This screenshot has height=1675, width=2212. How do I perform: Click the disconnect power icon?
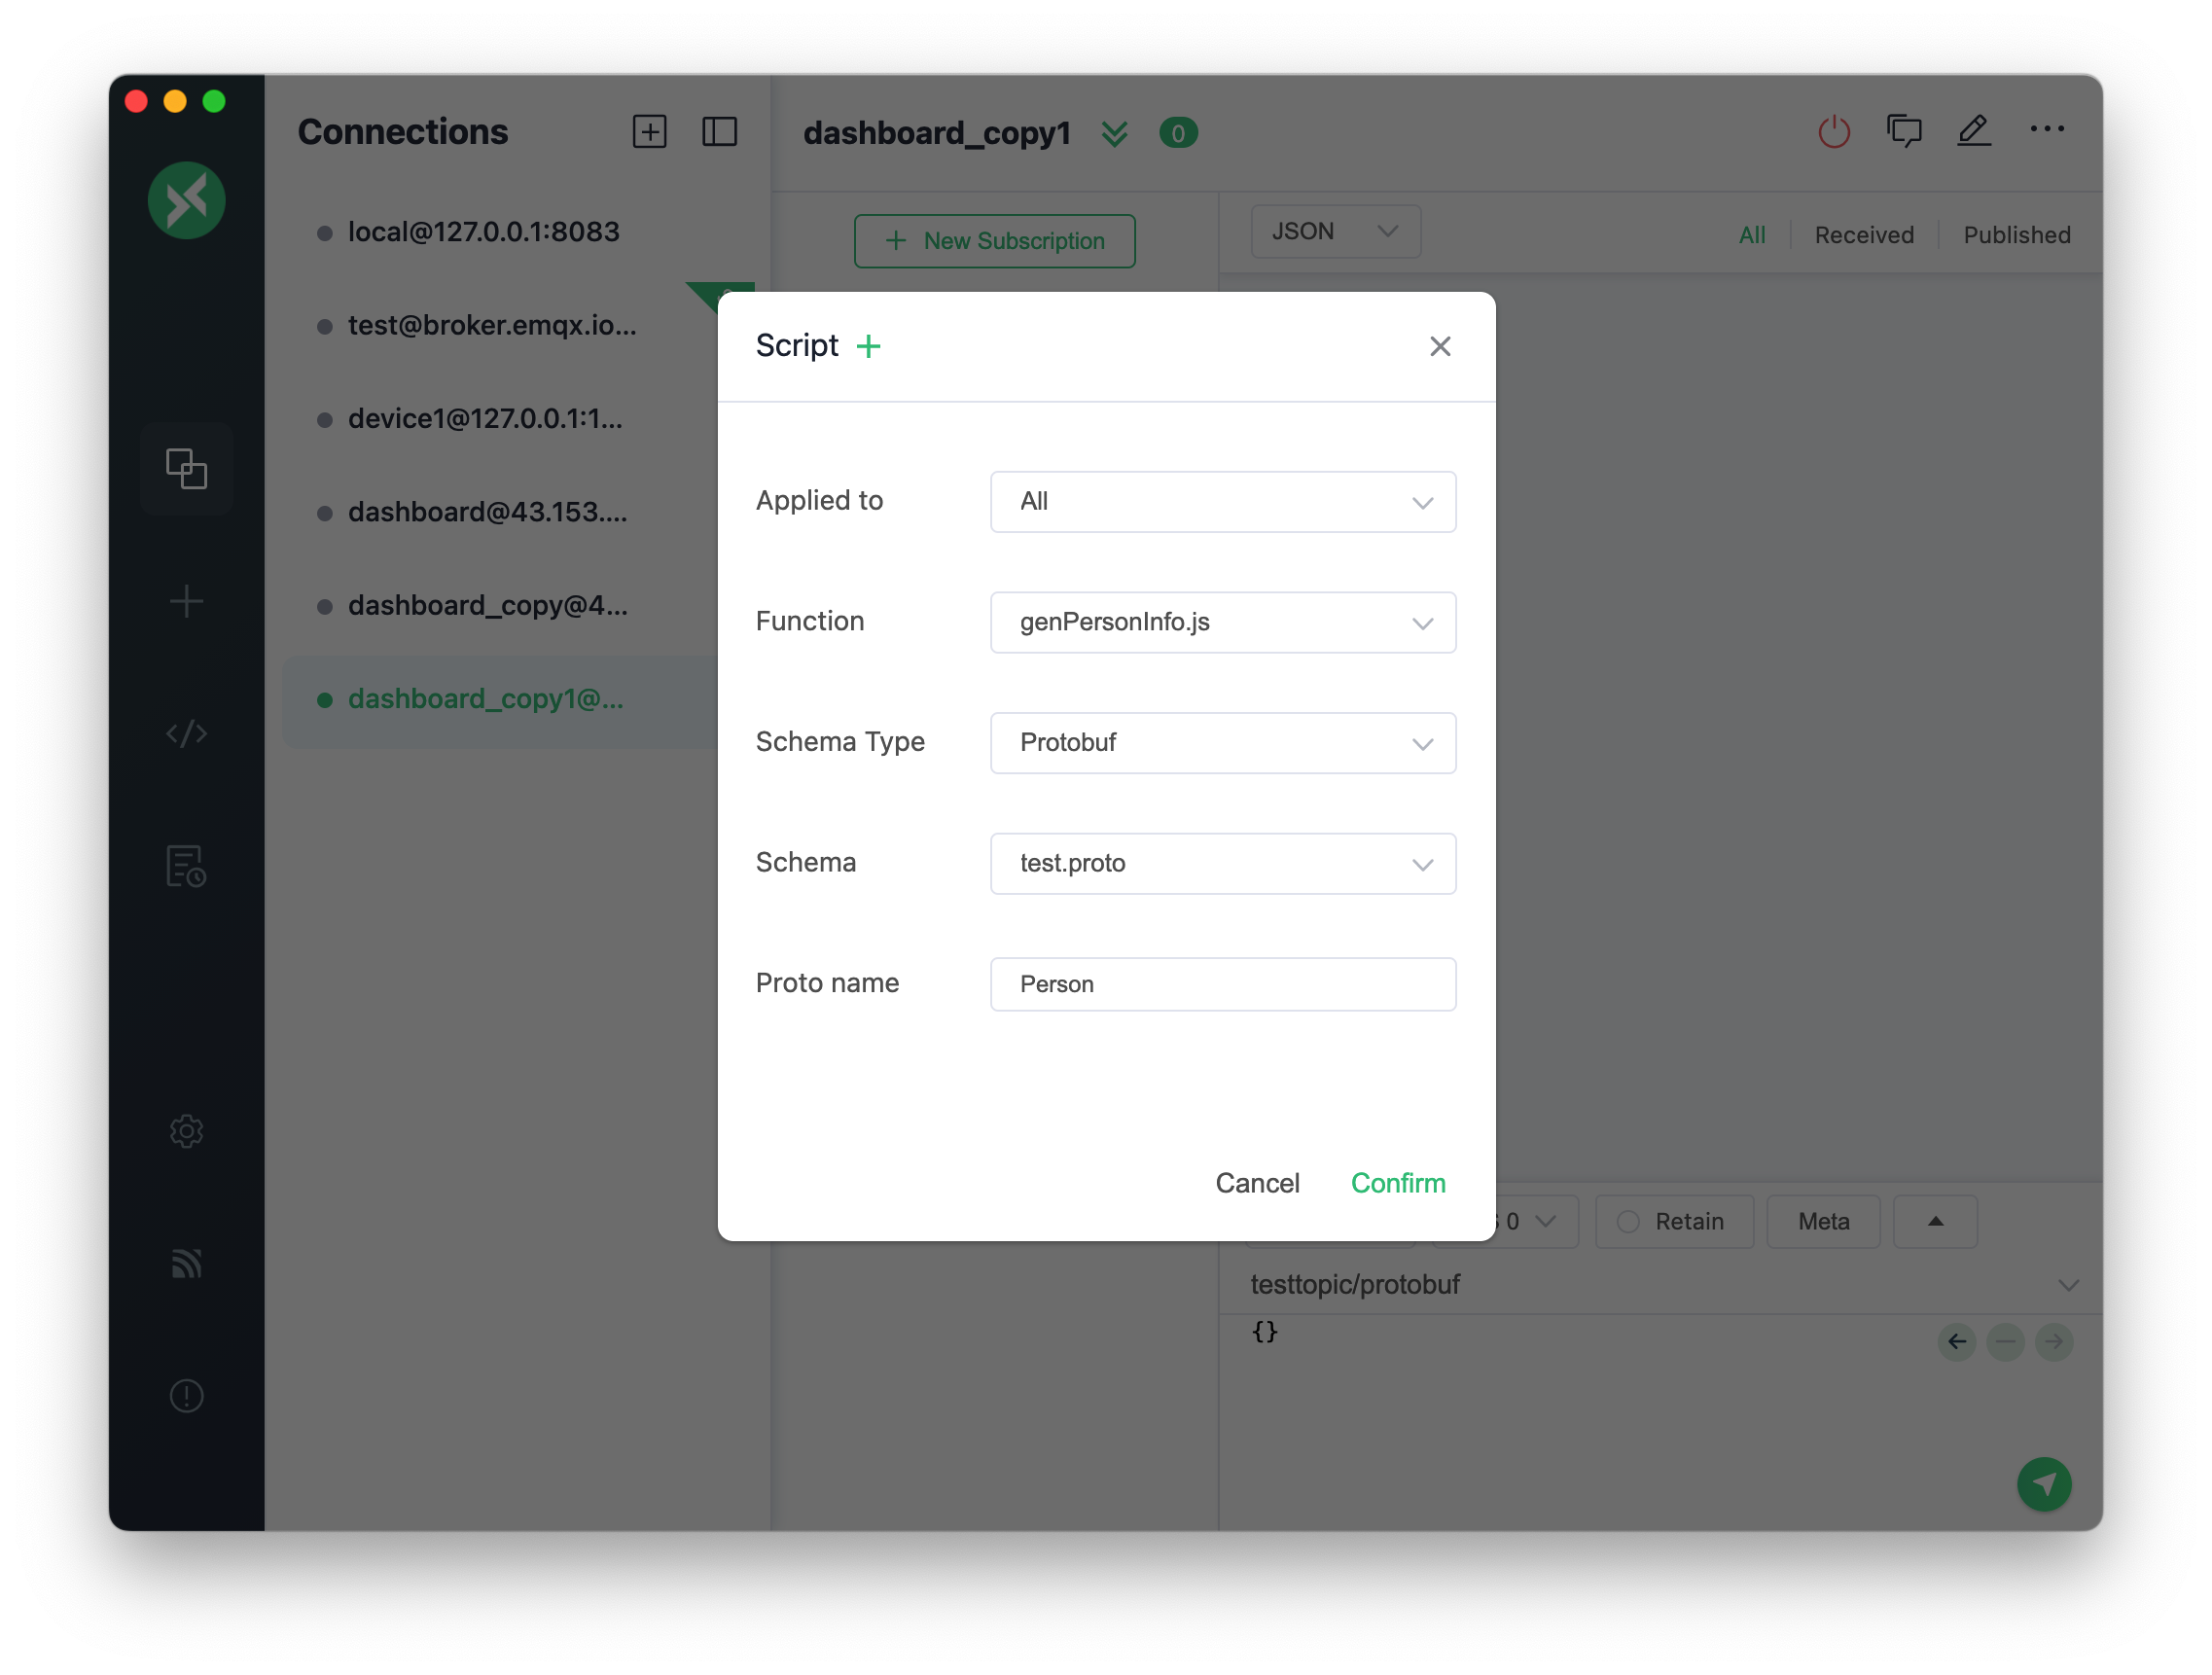[x=1833, y=132]
